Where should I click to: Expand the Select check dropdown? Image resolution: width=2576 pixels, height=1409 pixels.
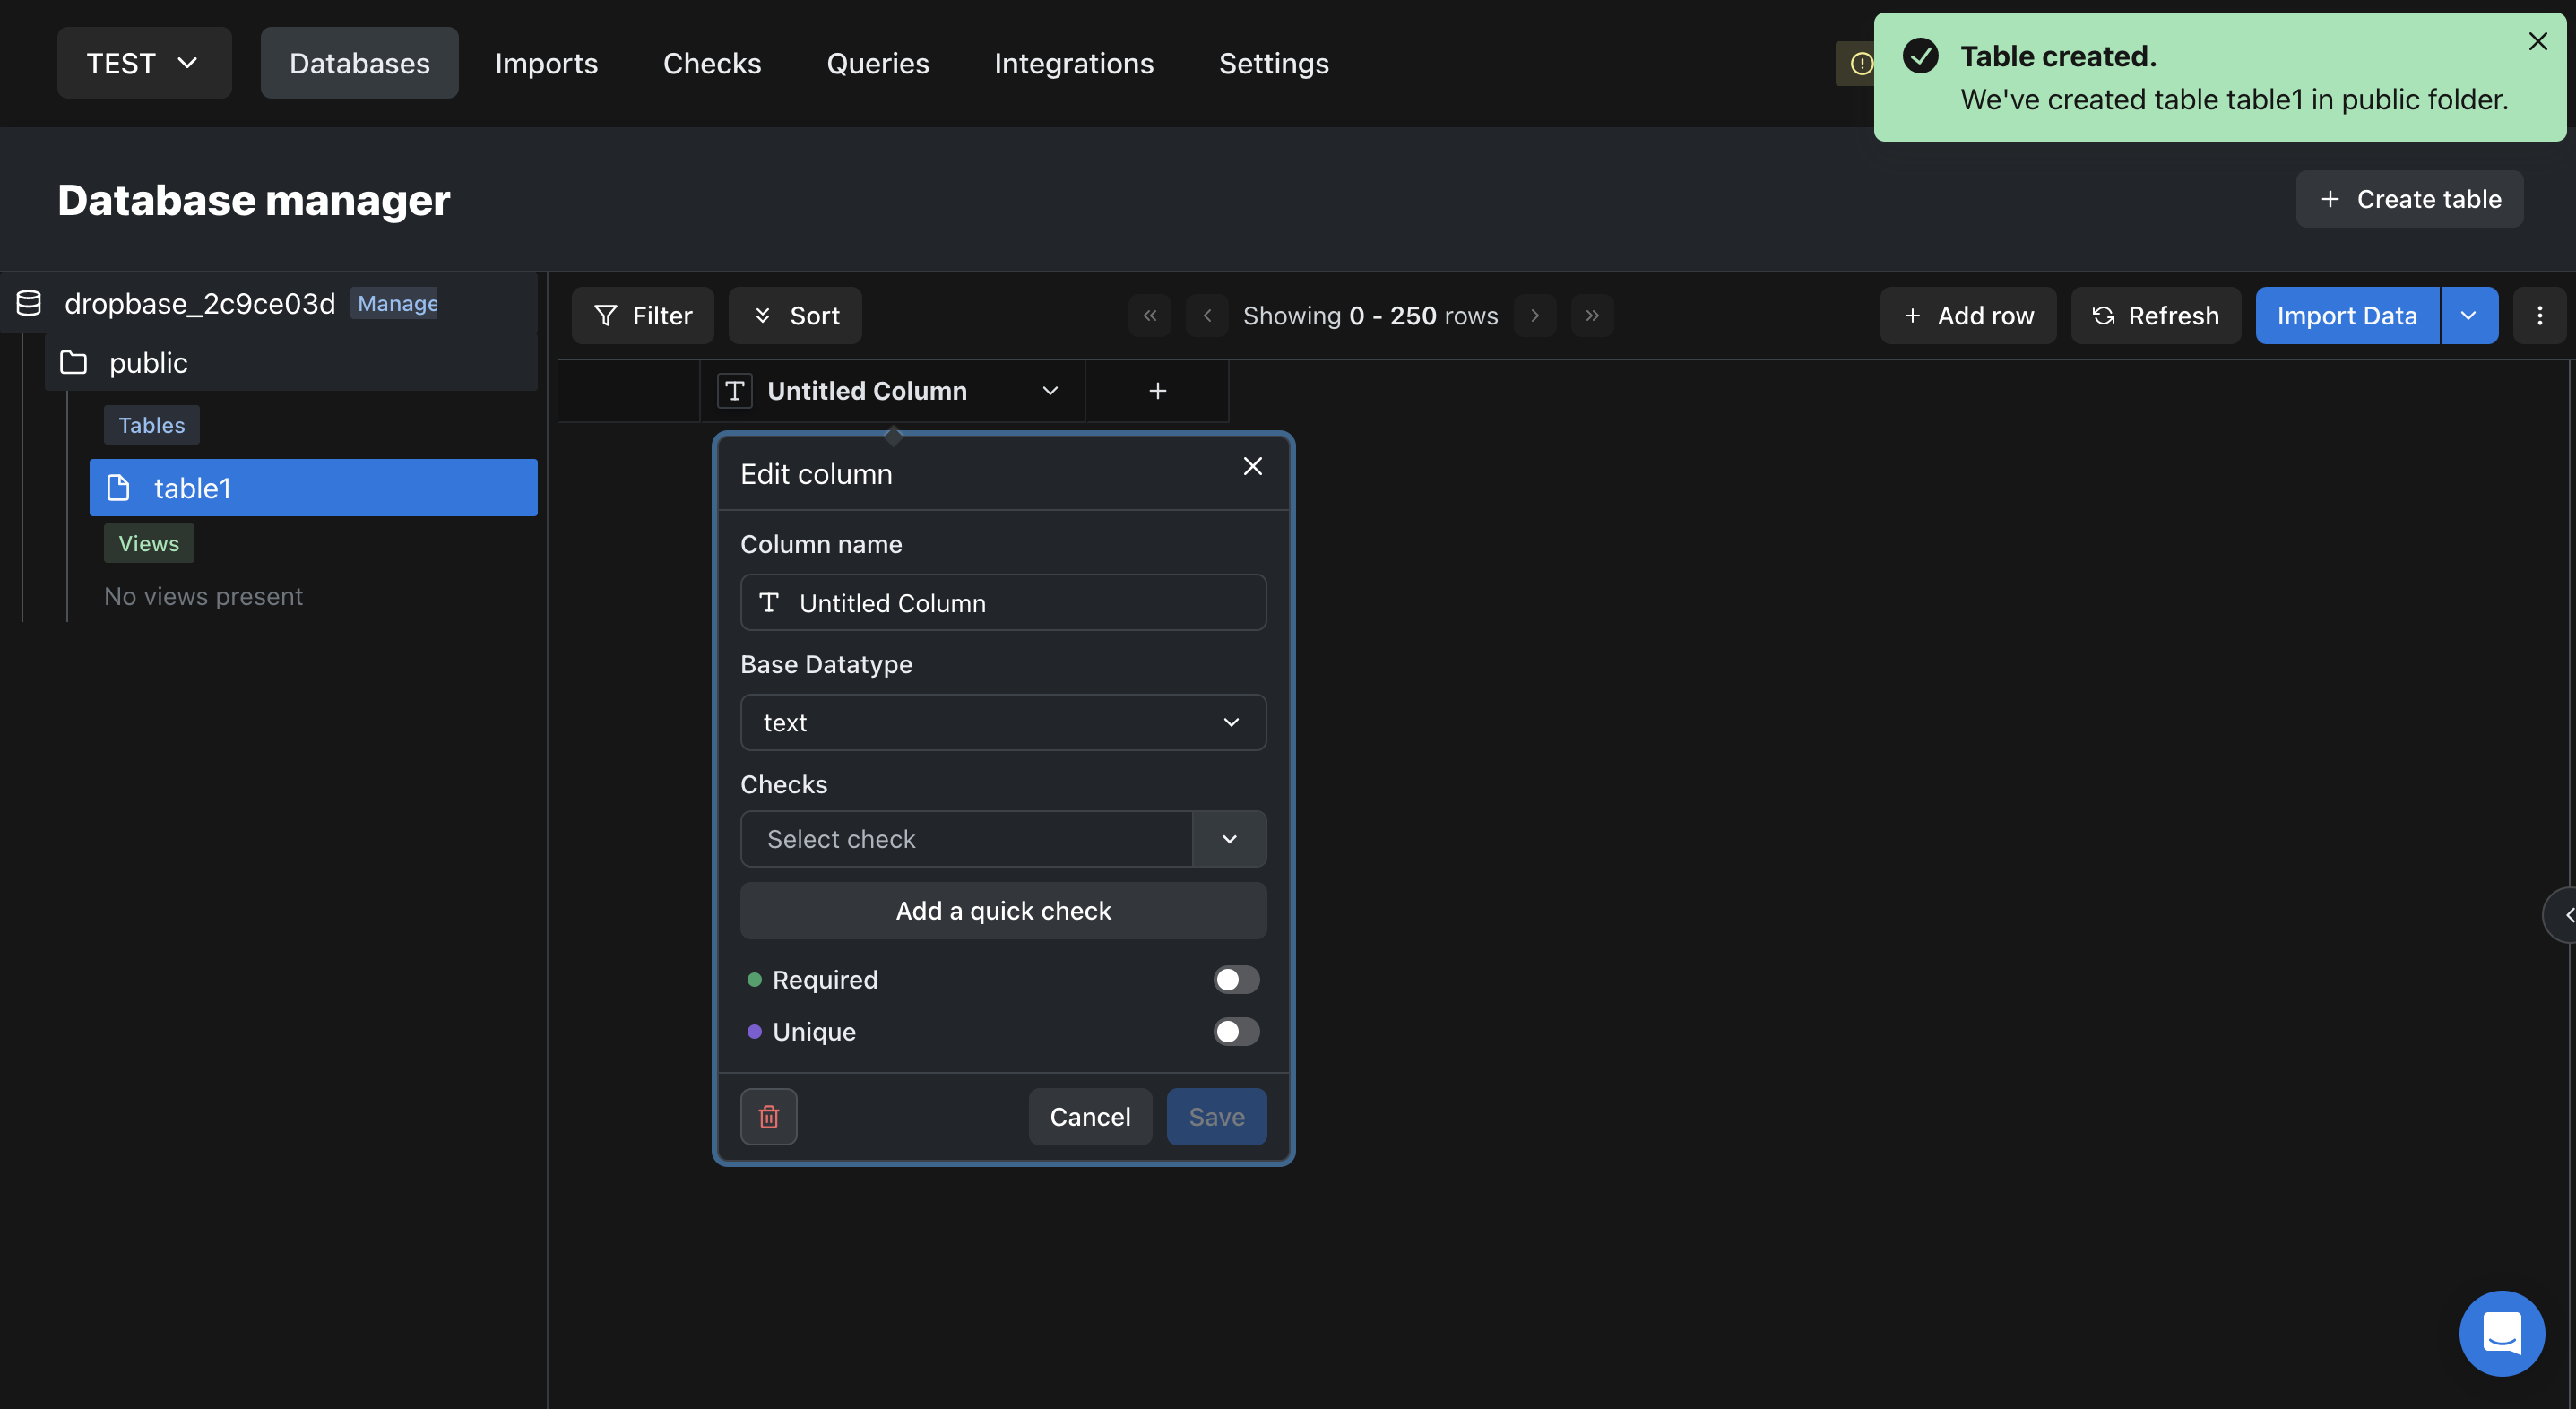click(1229, 839)
